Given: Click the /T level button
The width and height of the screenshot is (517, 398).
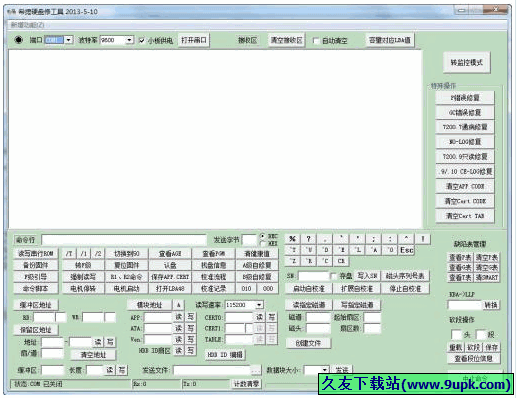Looking at the screenshot, I should [x=69, y=254].
